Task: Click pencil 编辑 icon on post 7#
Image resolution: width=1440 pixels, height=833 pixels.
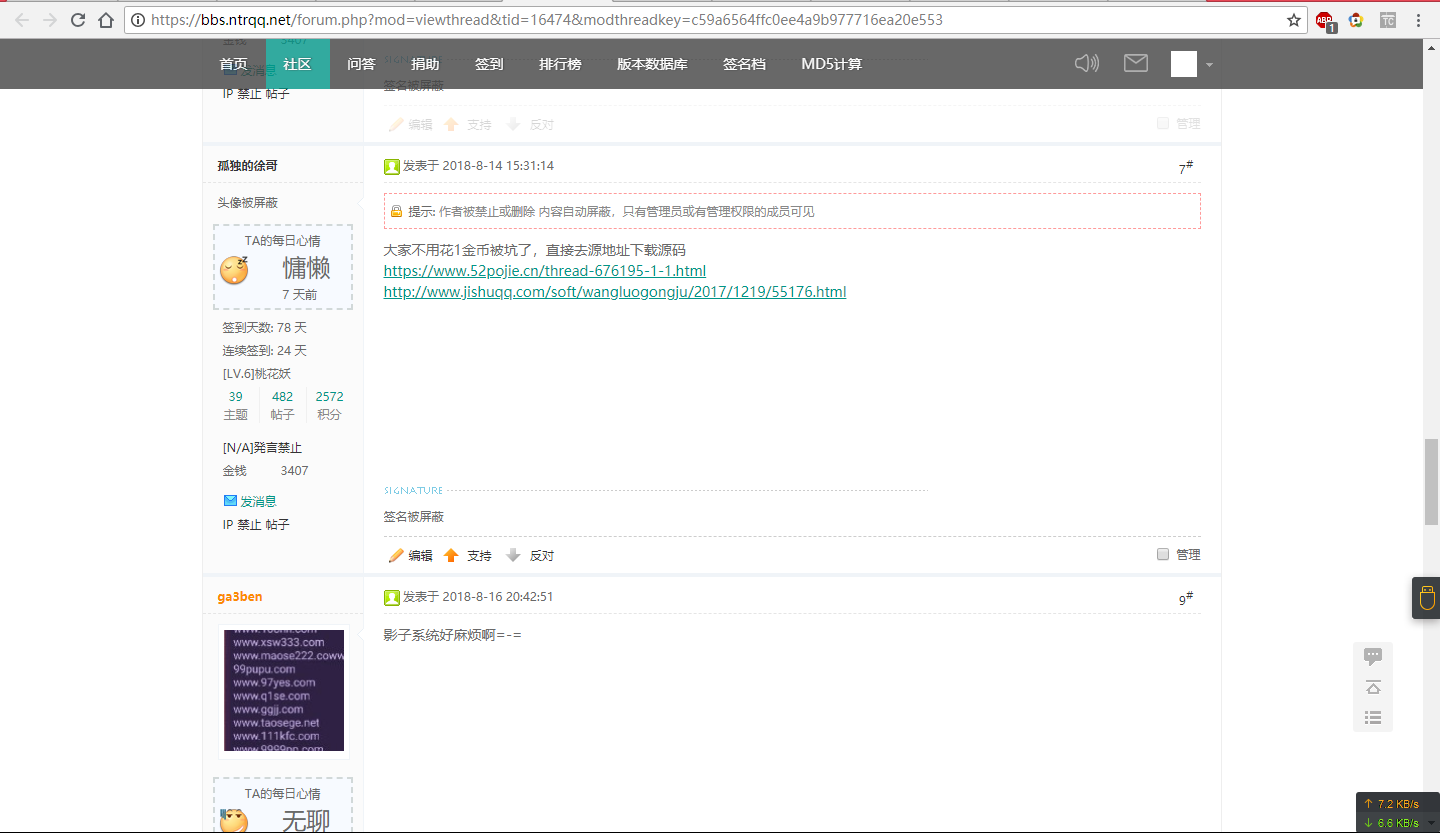Action: click(396, 555)
